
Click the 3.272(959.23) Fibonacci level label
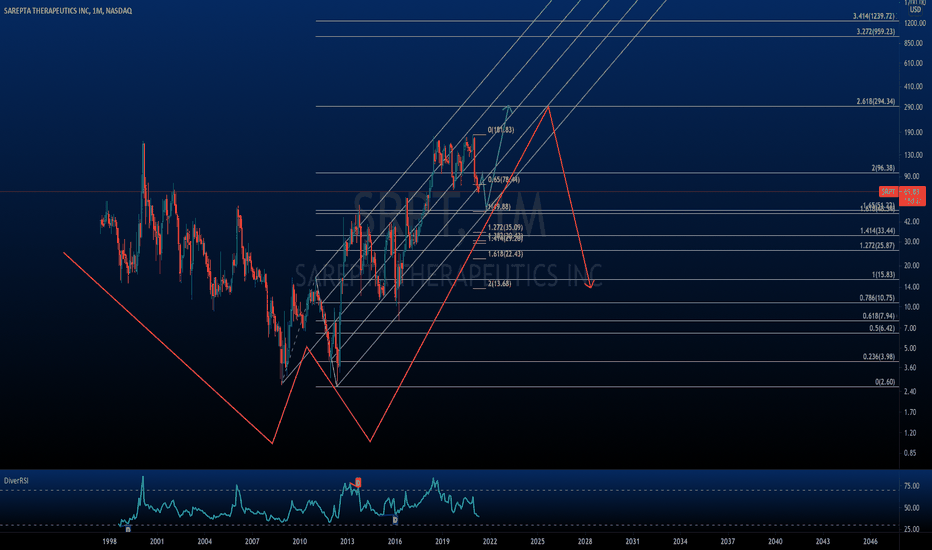tap(876, 32)
